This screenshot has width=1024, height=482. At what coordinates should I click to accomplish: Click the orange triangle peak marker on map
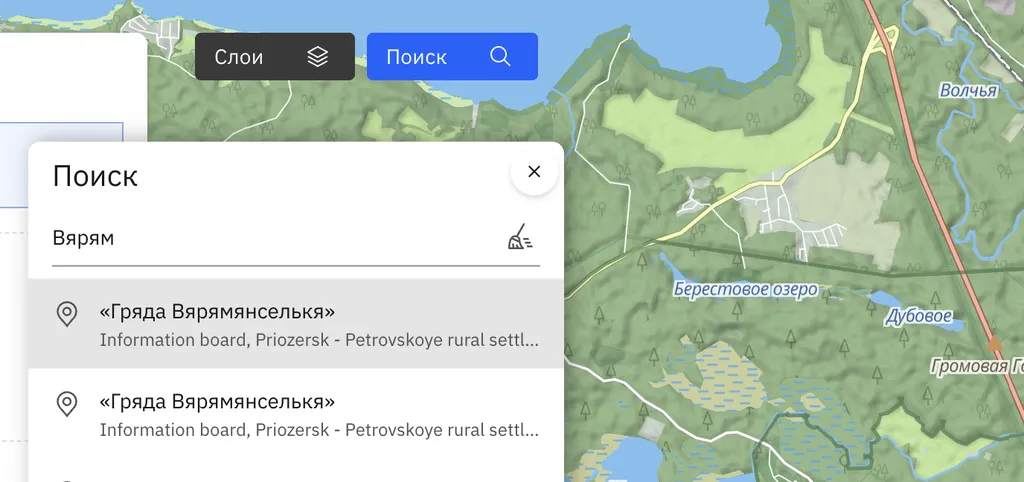[x=994, y=343]
